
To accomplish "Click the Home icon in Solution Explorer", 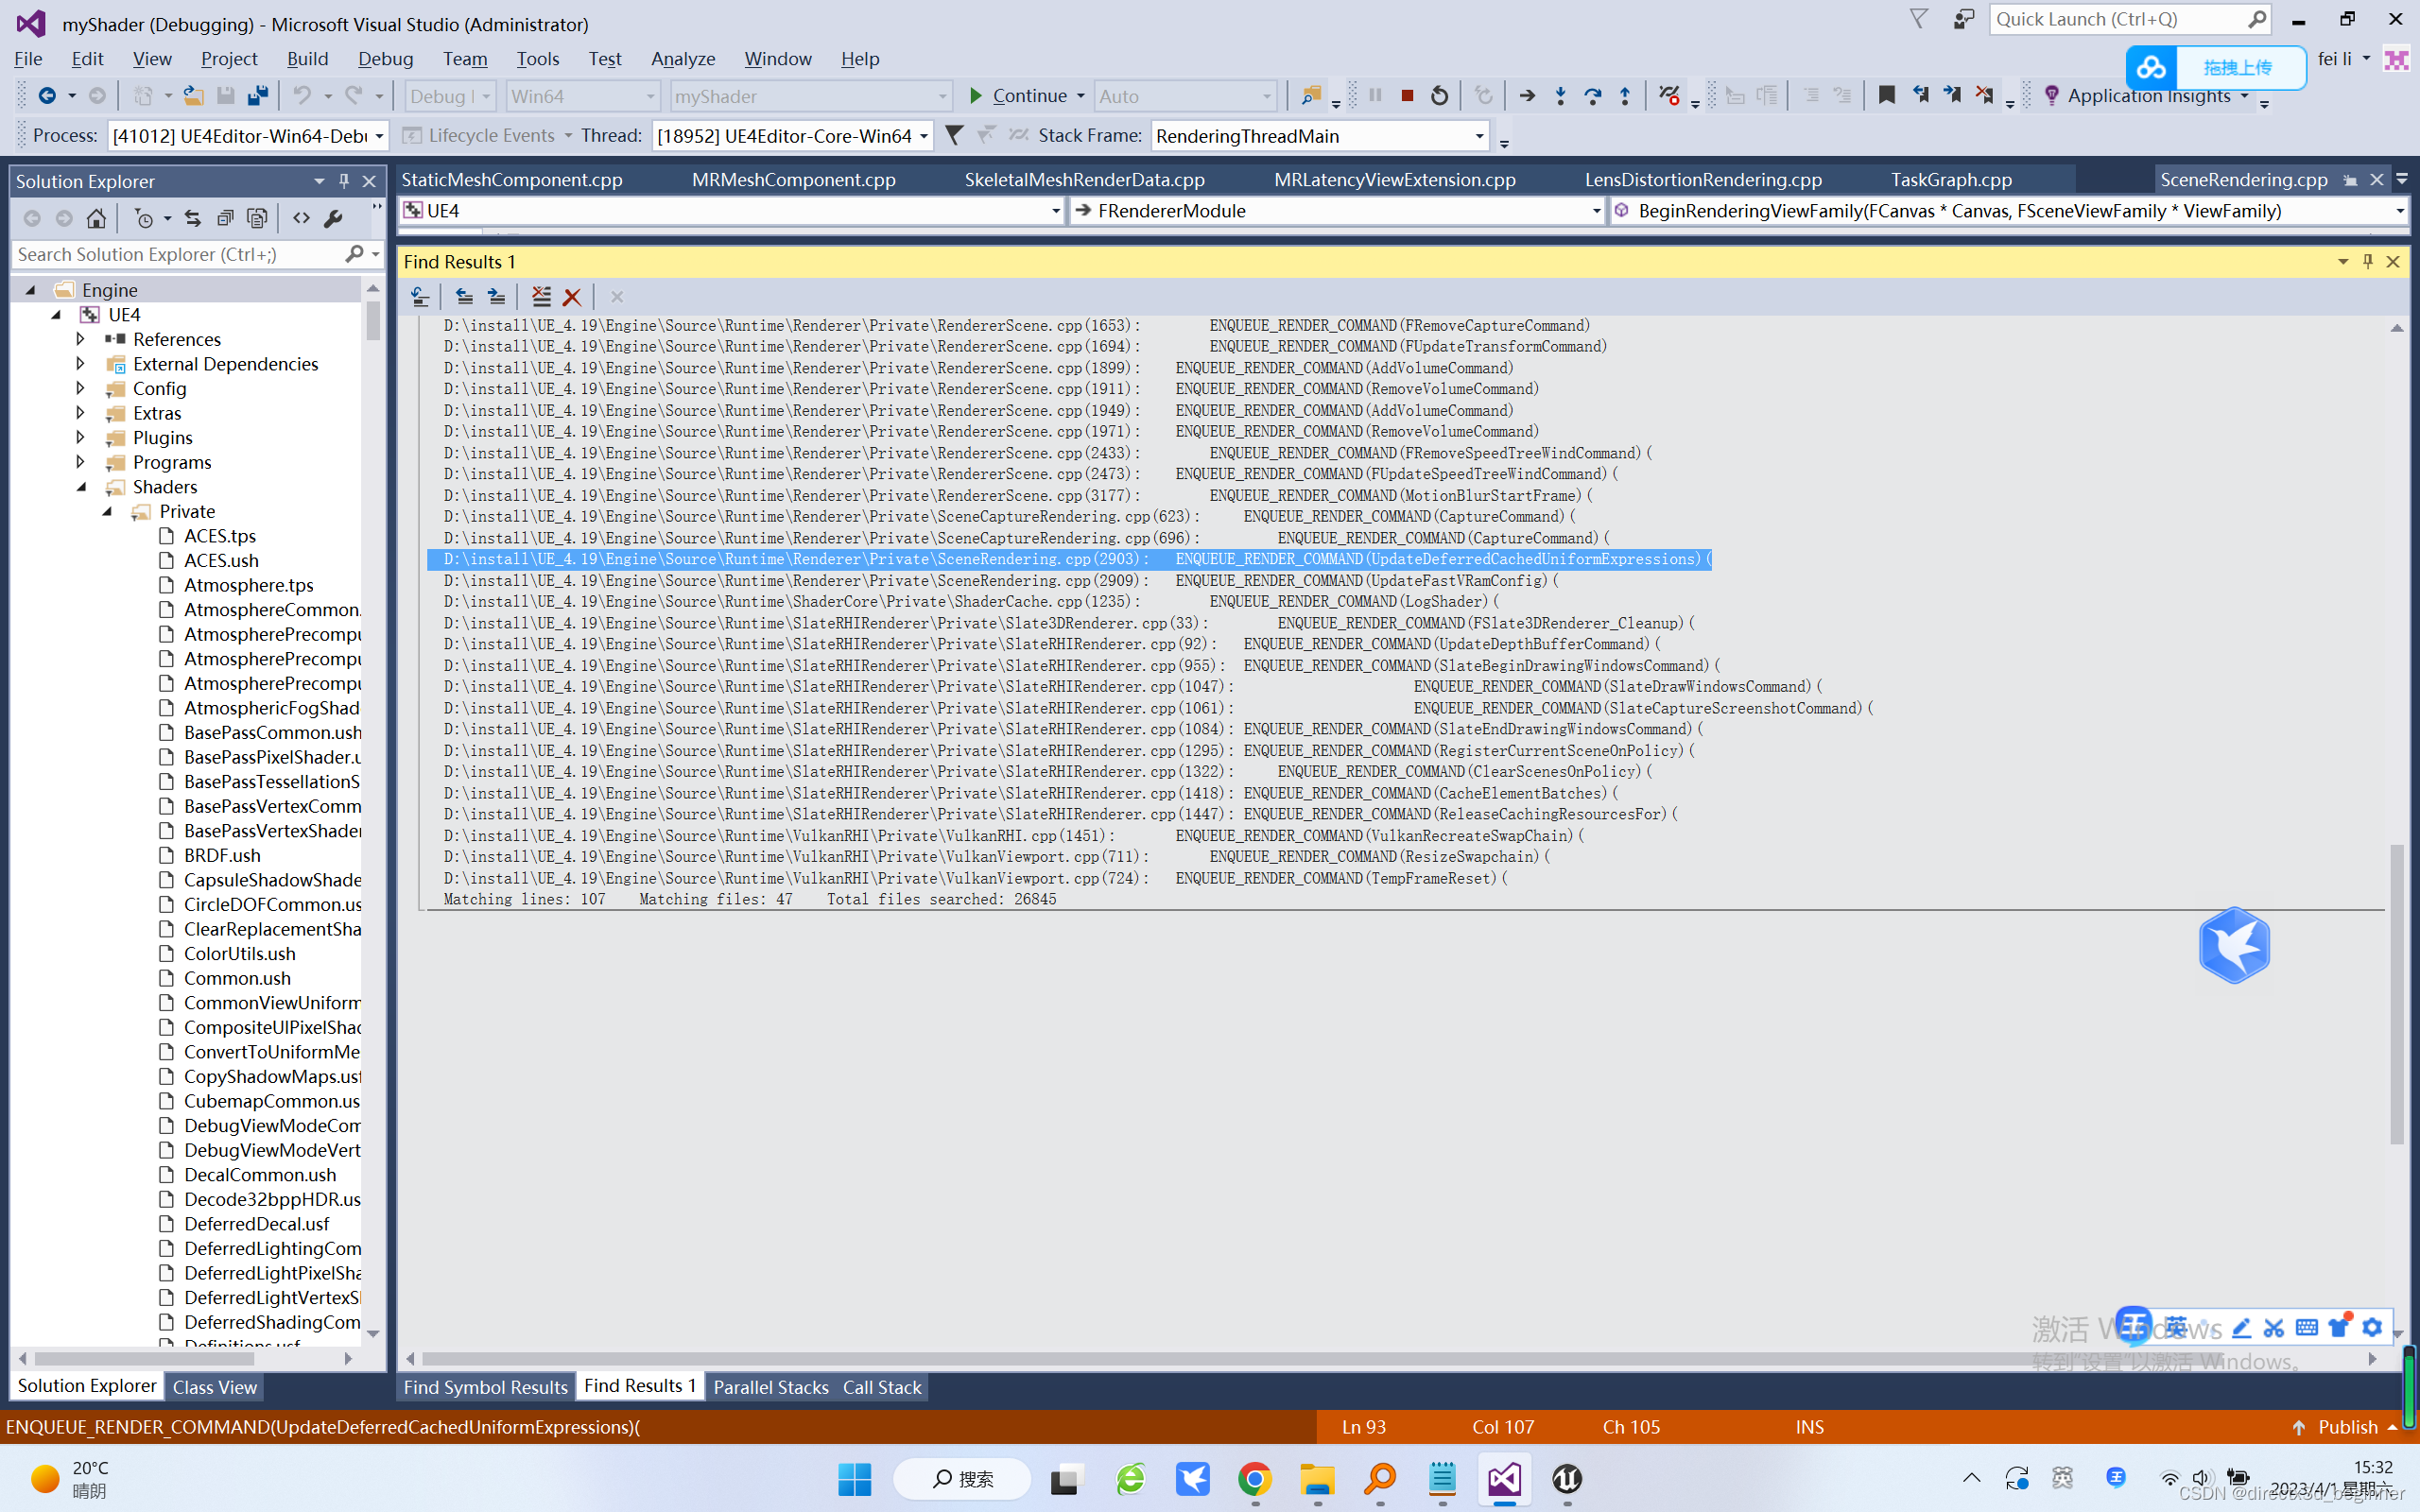I will [96, 218].
